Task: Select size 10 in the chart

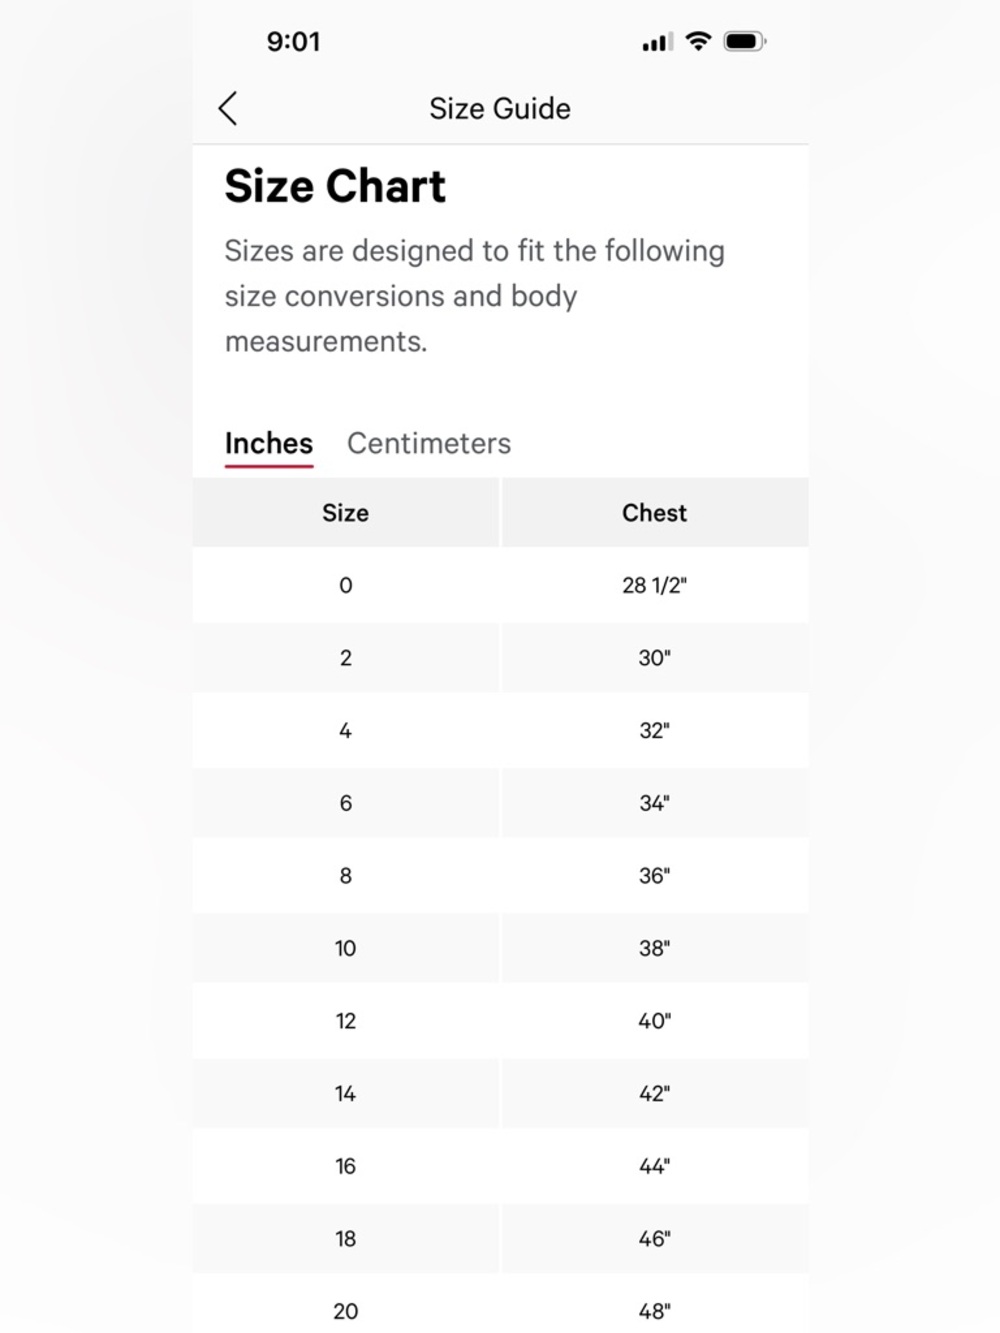Action: click(500, 948)
